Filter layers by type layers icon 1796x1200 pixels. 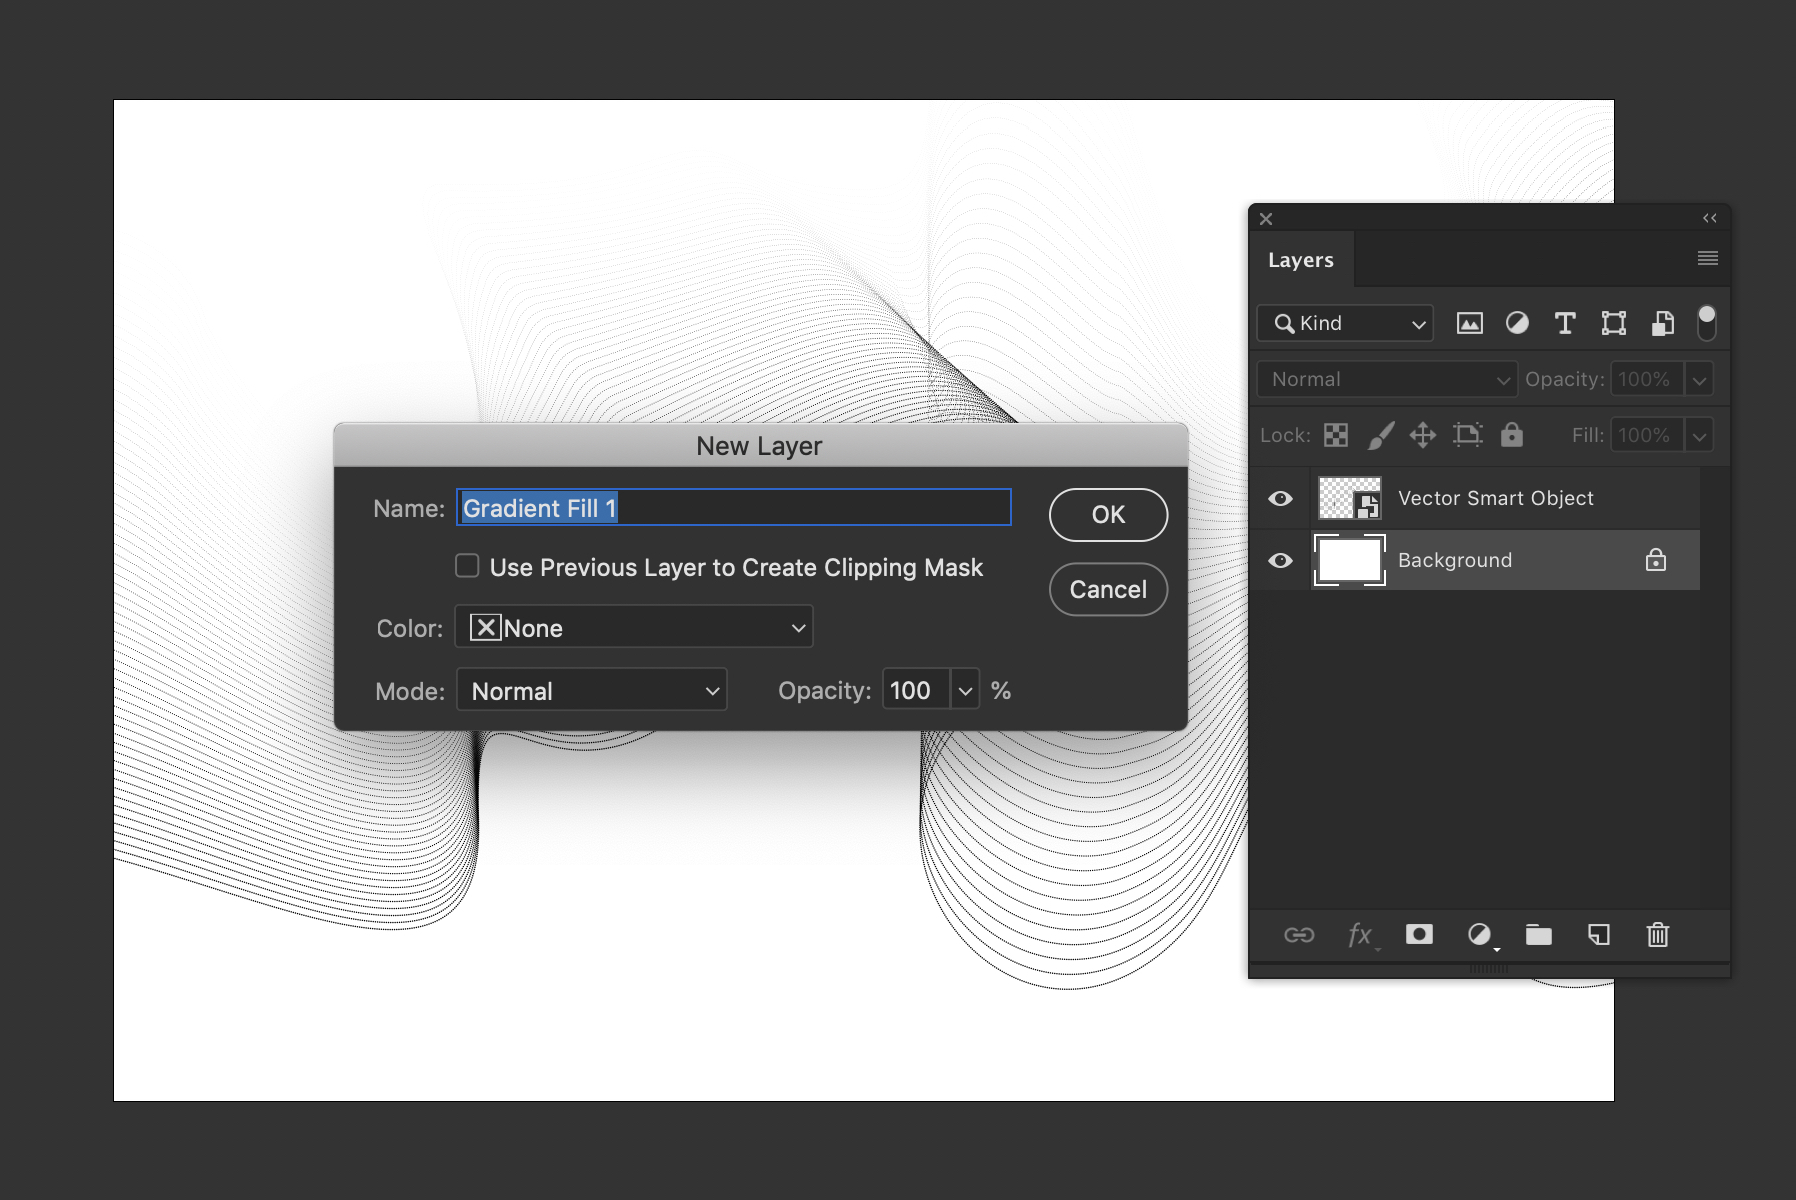click(x=1565, y=323)
